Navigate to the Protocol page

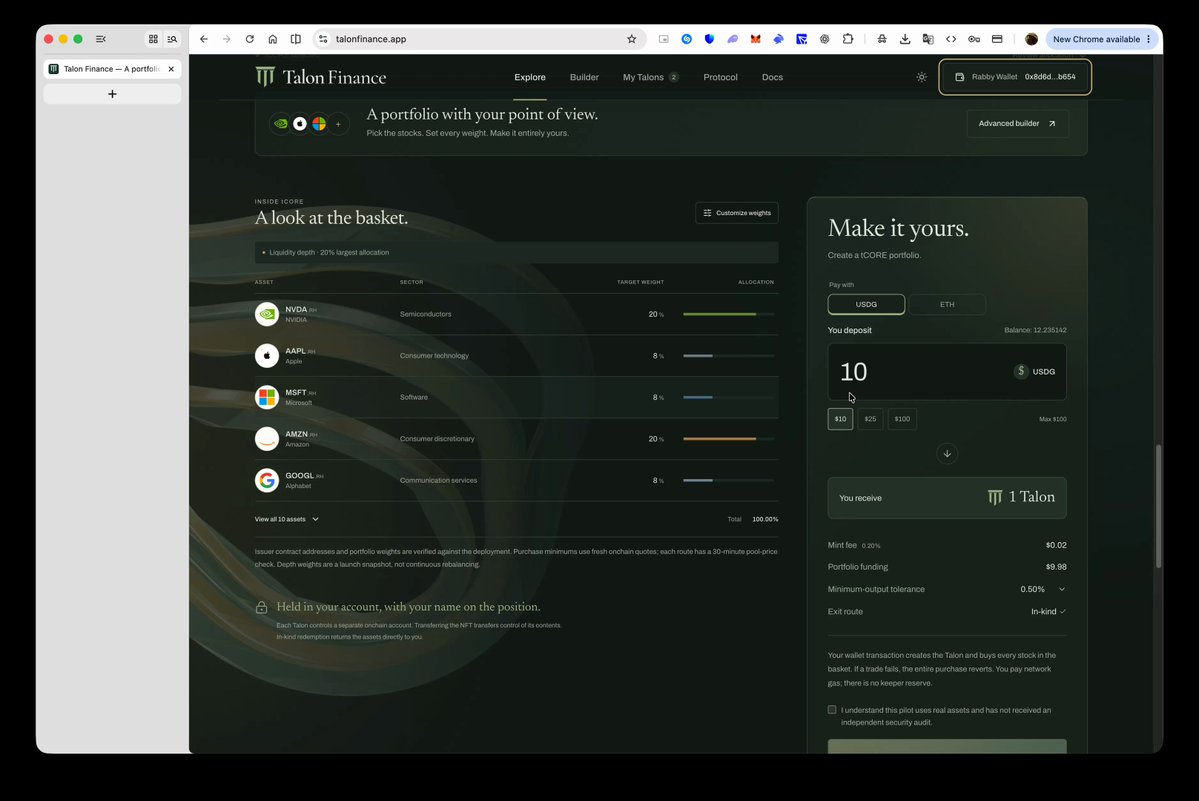(720, 77)
